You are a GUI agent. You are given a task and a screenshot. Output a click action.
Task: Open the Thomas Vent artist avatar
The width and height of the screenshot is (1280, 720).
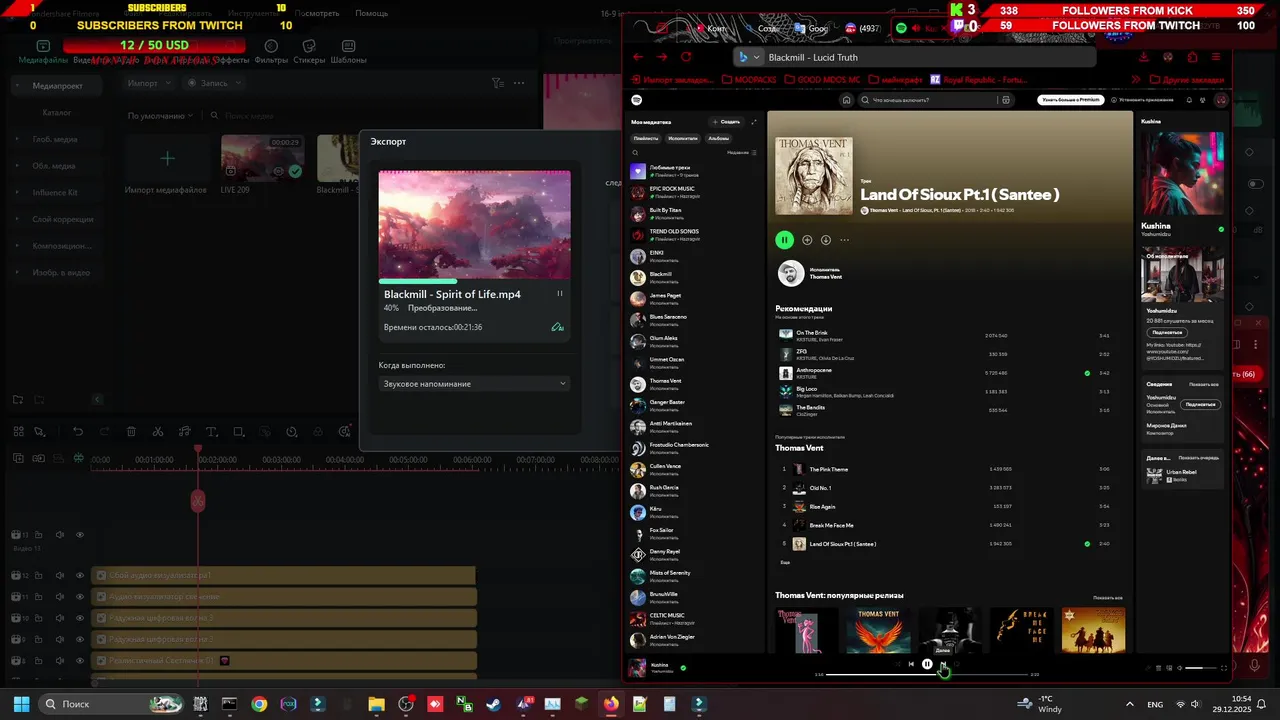790,273
